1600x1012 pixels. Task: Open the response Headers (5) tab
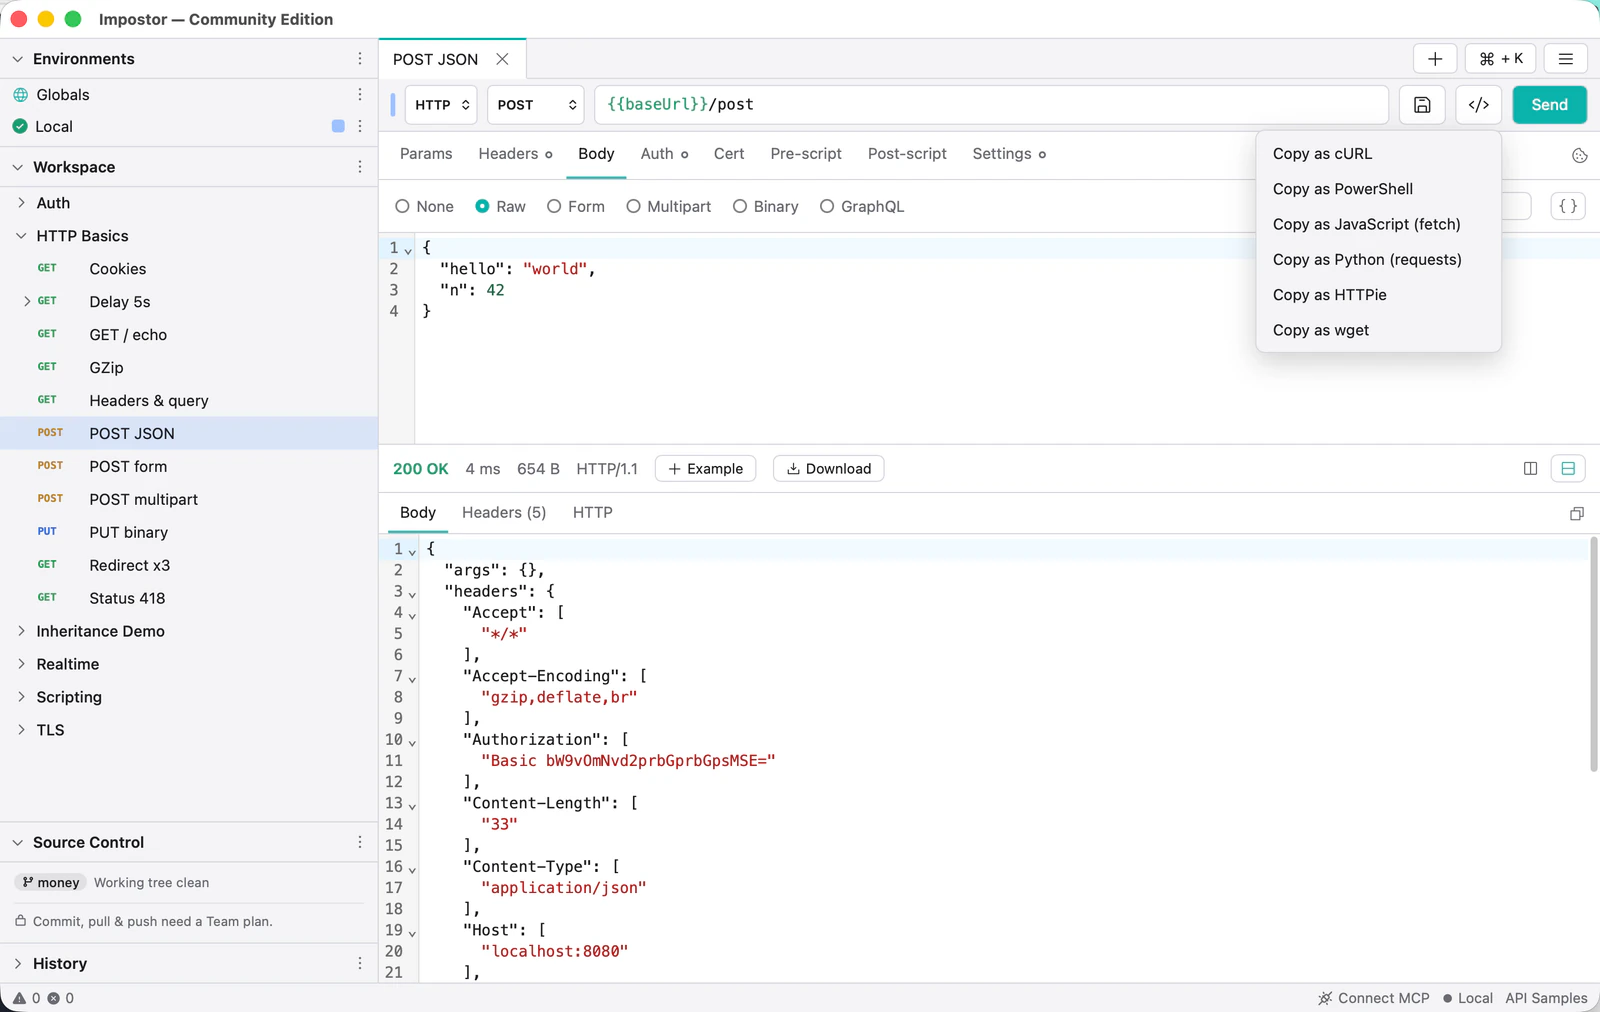coord(504,513)
